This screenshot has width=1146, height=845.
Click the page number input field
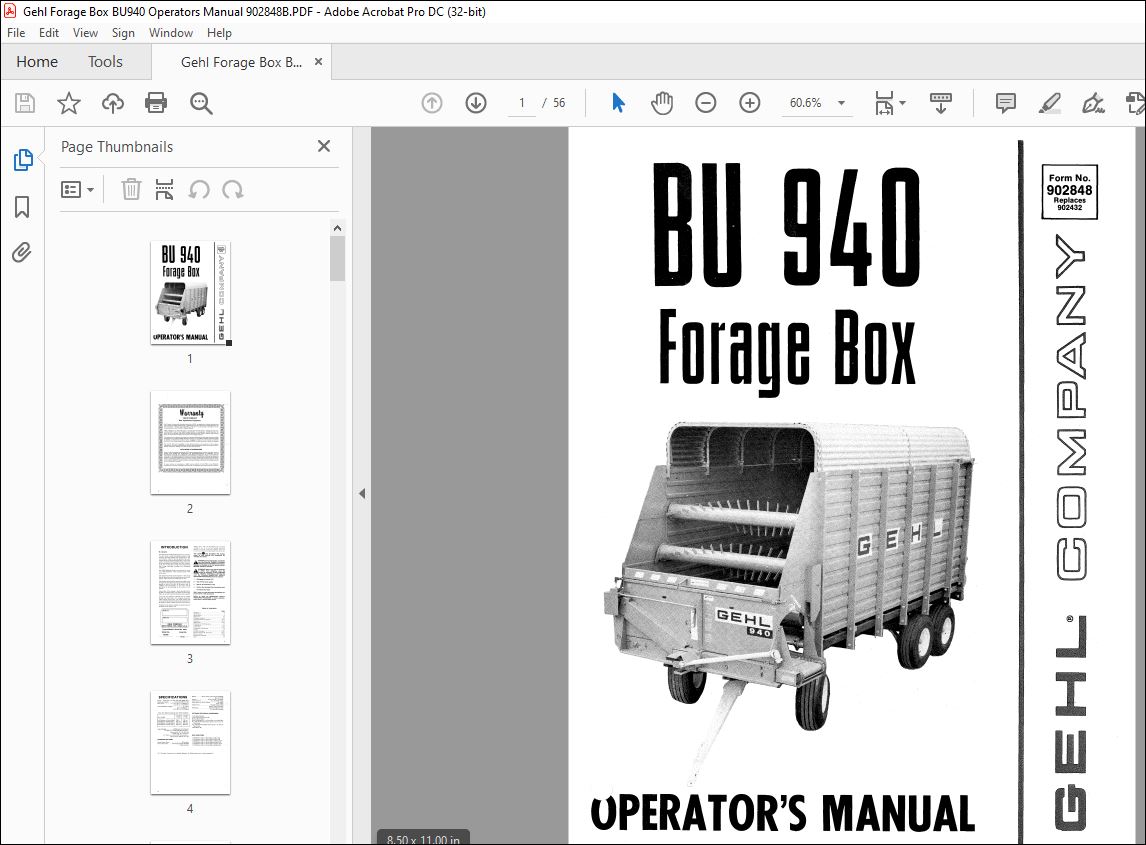point(522,103)
